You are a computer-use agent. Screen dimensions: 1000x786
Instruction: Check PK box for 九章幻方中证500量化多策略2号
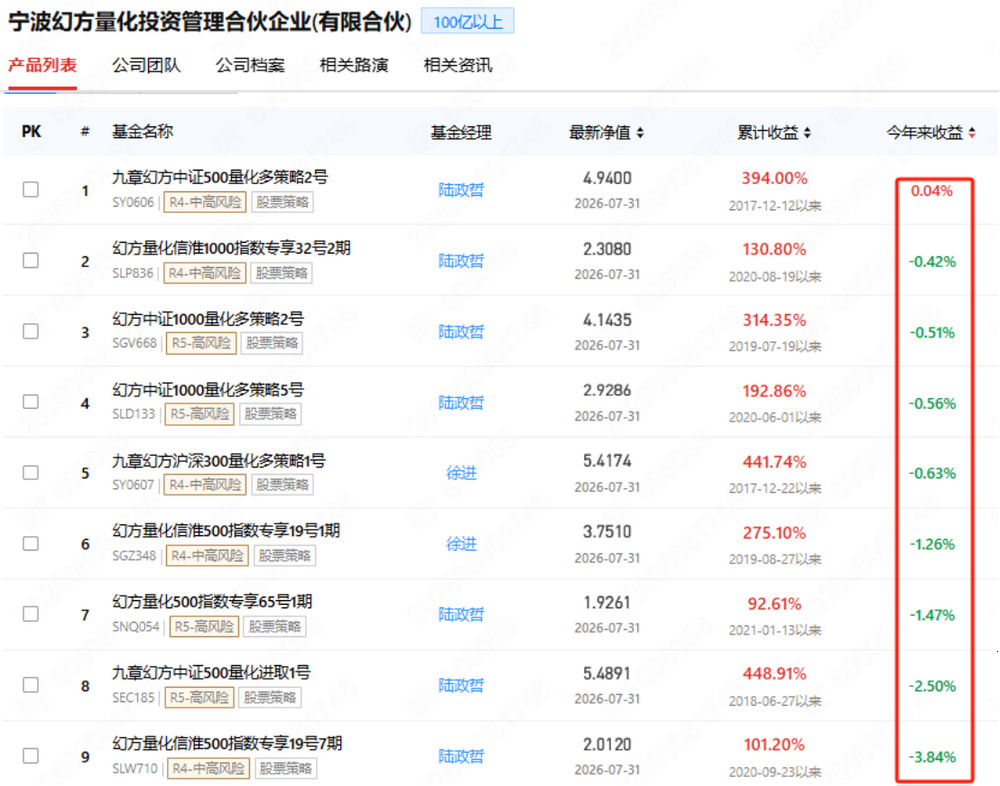31,189
